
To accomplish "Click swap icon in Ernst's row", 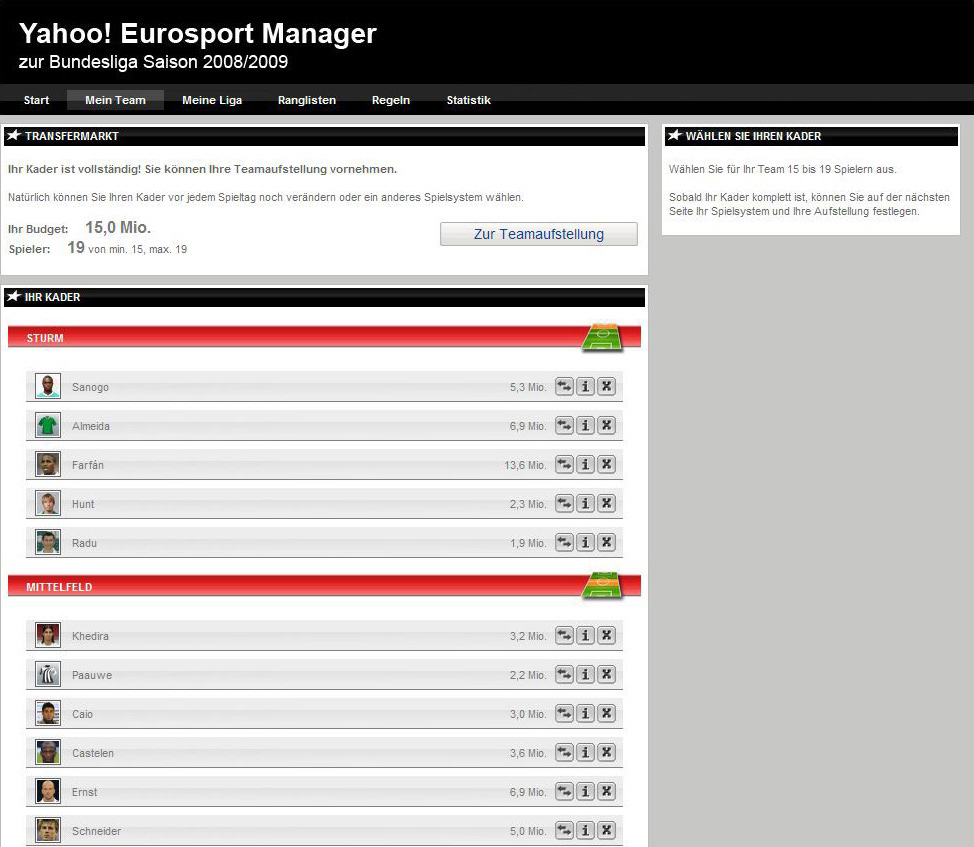I will click(564, 792).
